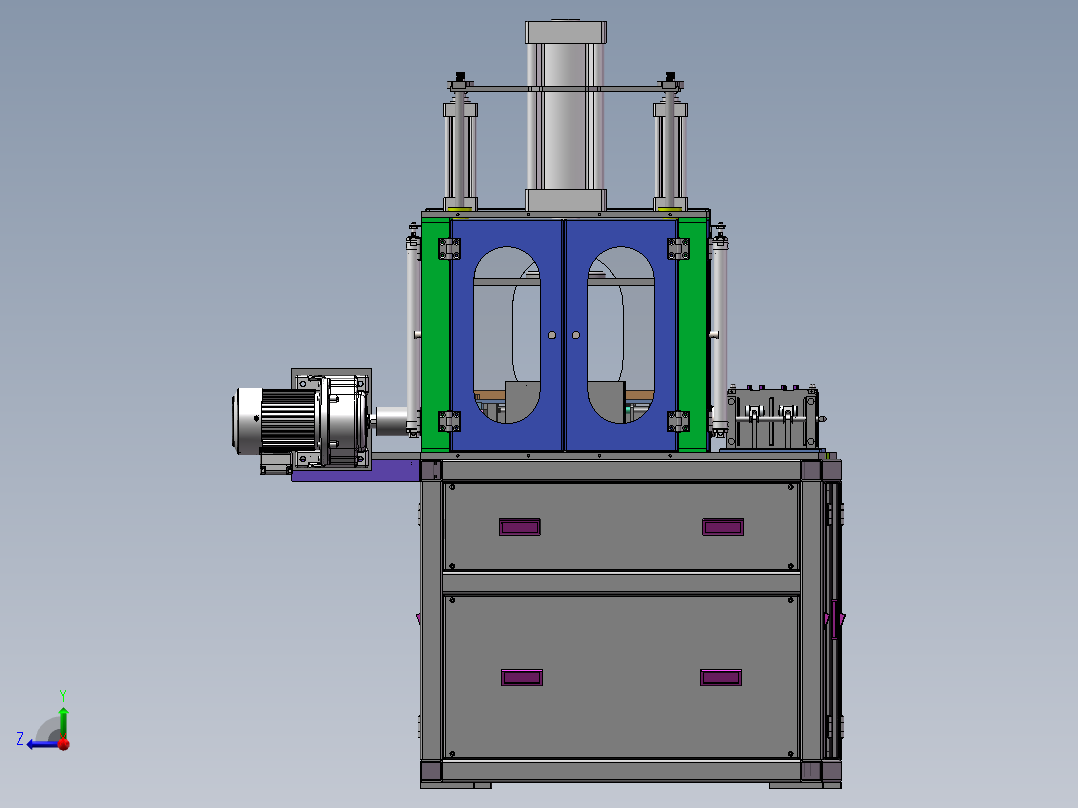Click the upper panel's left purple handle
1078x808 pixels.
pos(520,527)
